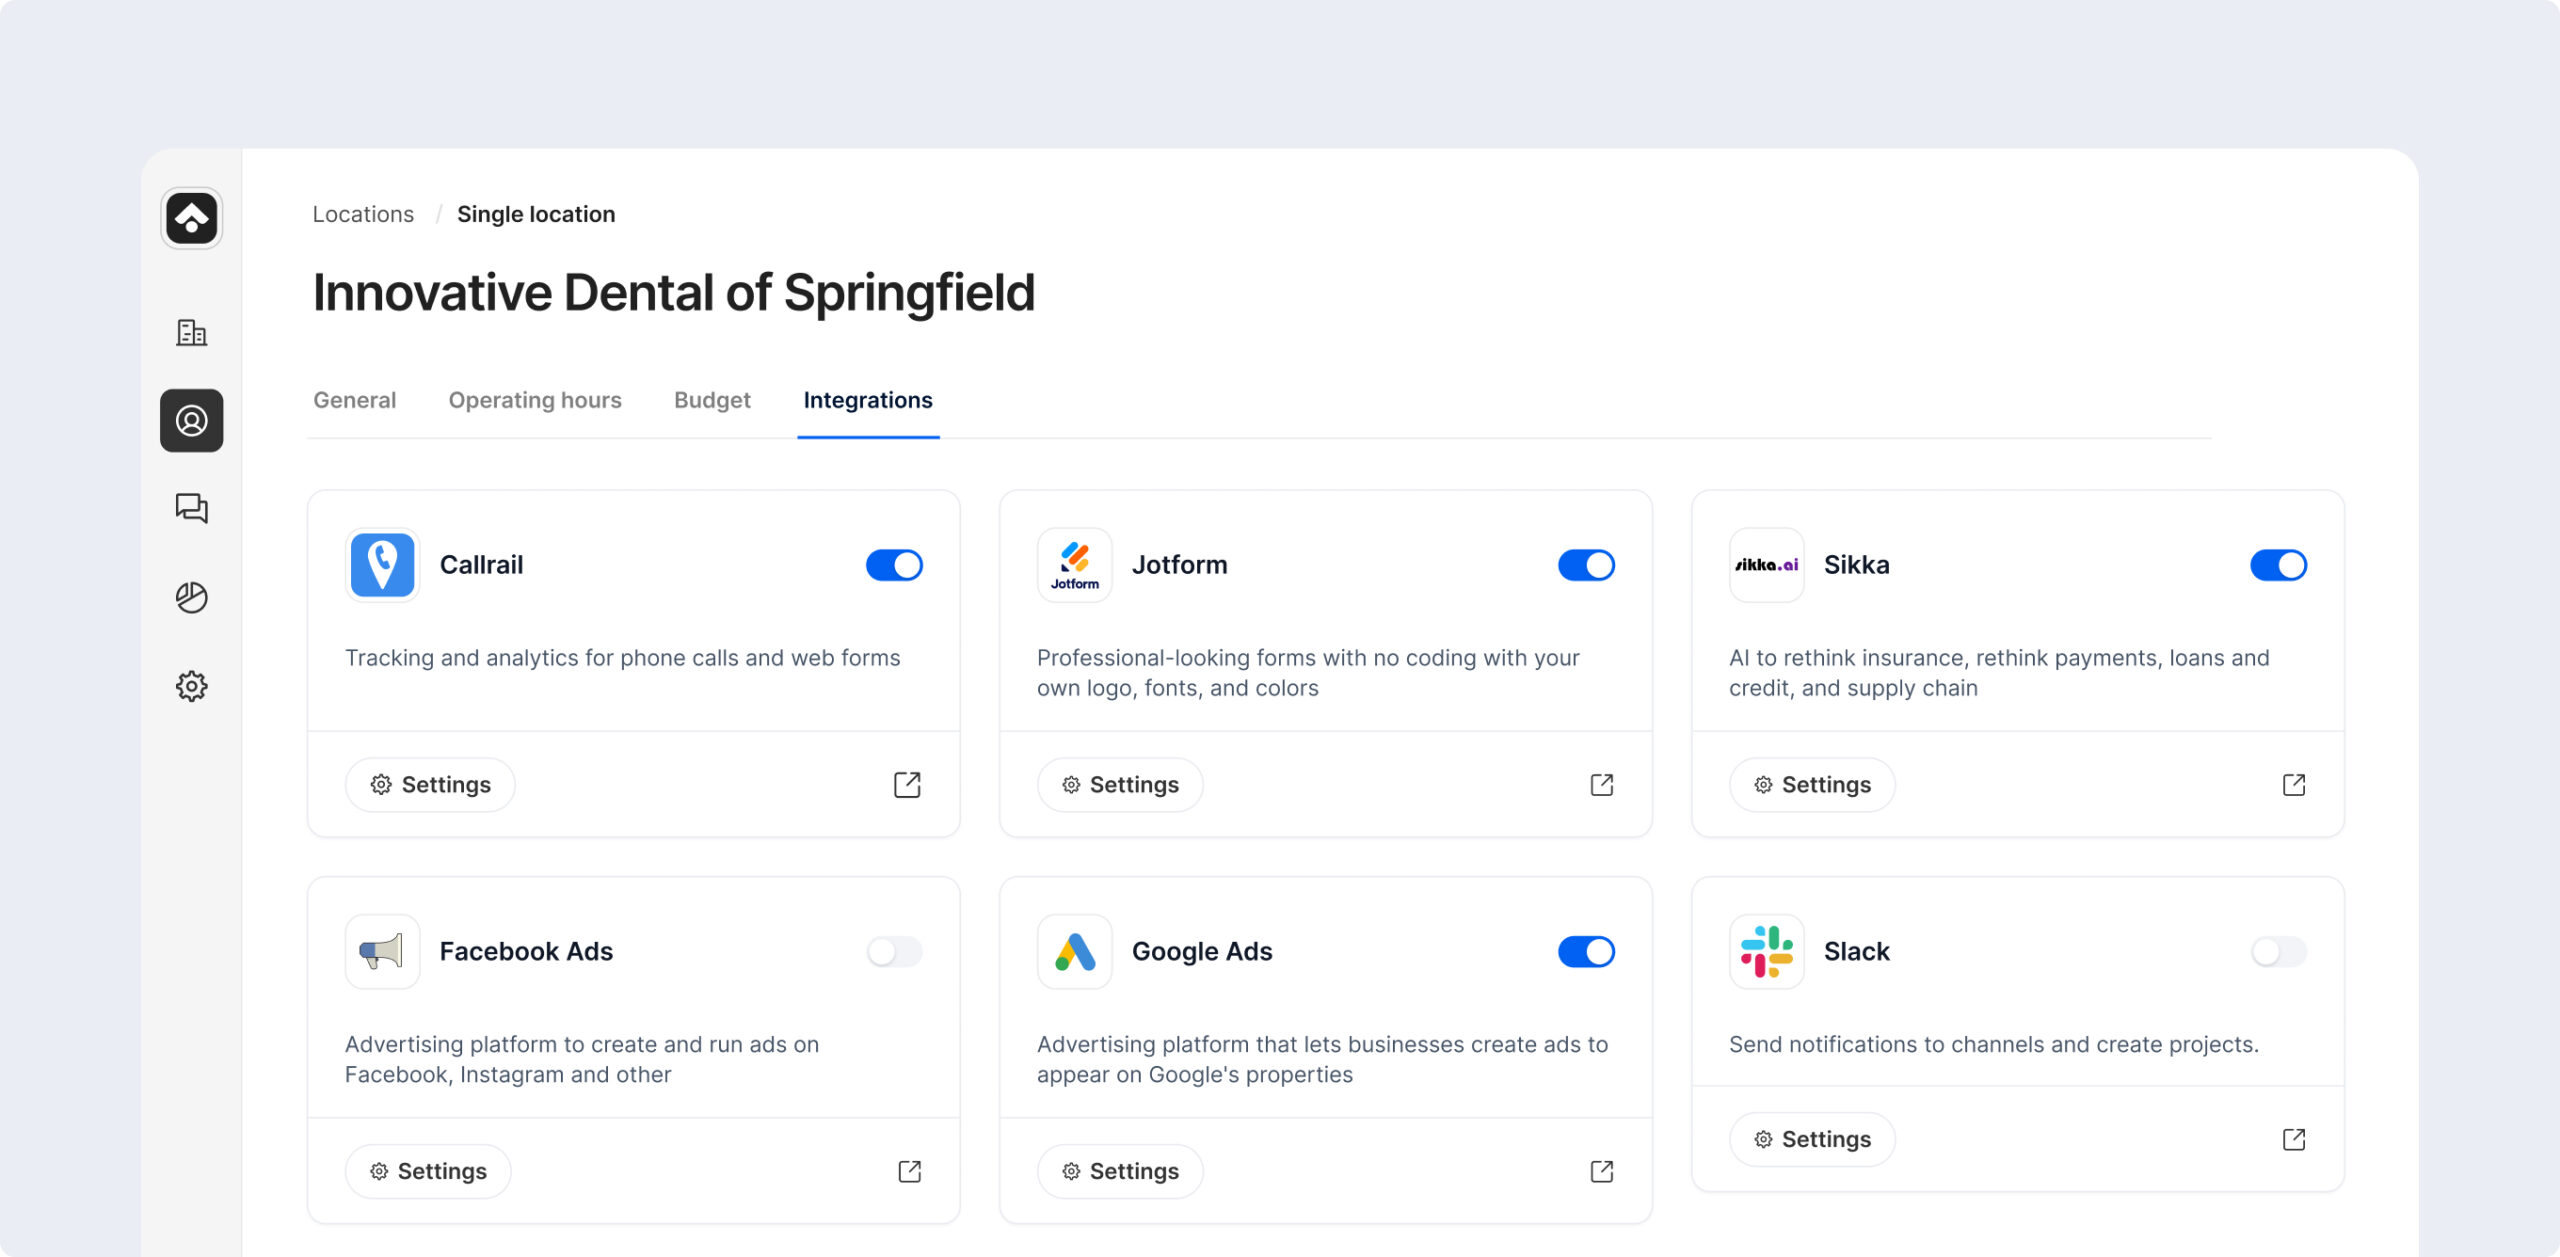This screenshot has width=2560, height=1257.
Task: Open Google Ads Settings button
Action: [1120, 1171]
